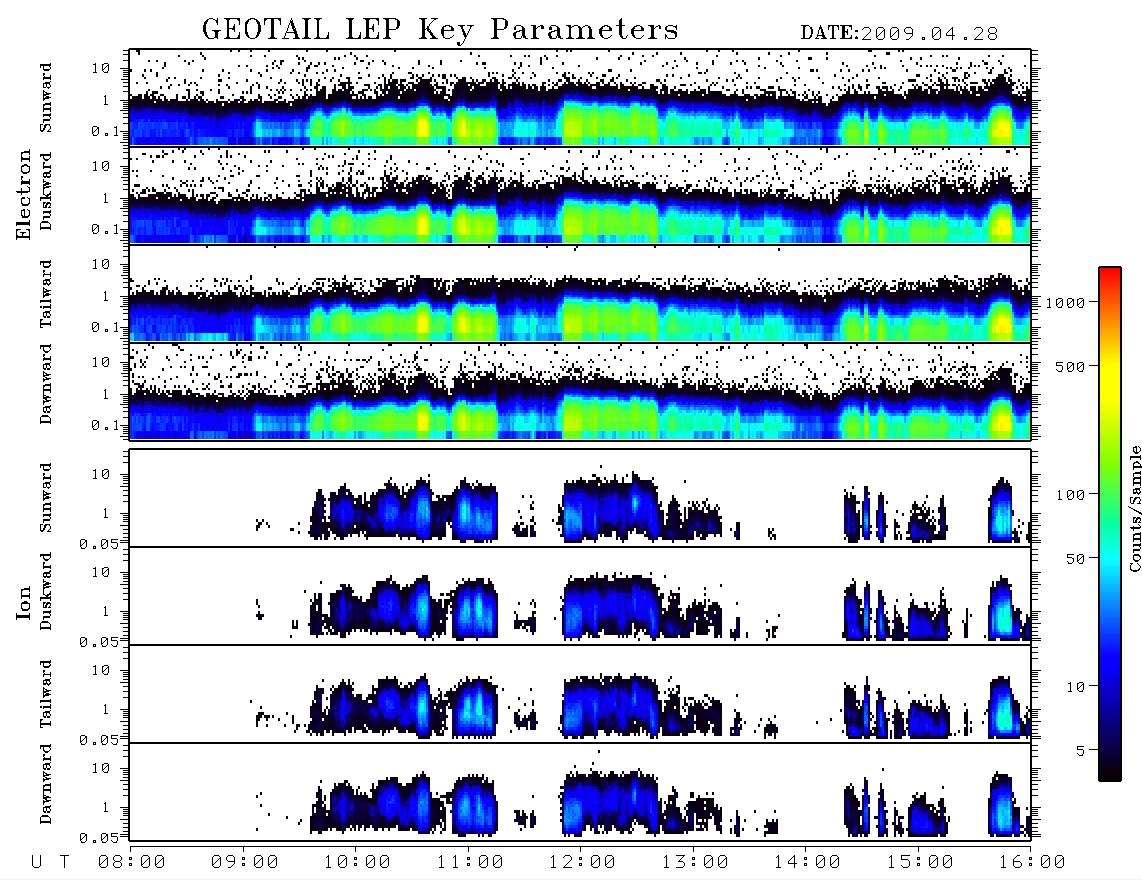Click the 50 colorbar tick value
This screenshot has height=880, width=1142.
1075,559
